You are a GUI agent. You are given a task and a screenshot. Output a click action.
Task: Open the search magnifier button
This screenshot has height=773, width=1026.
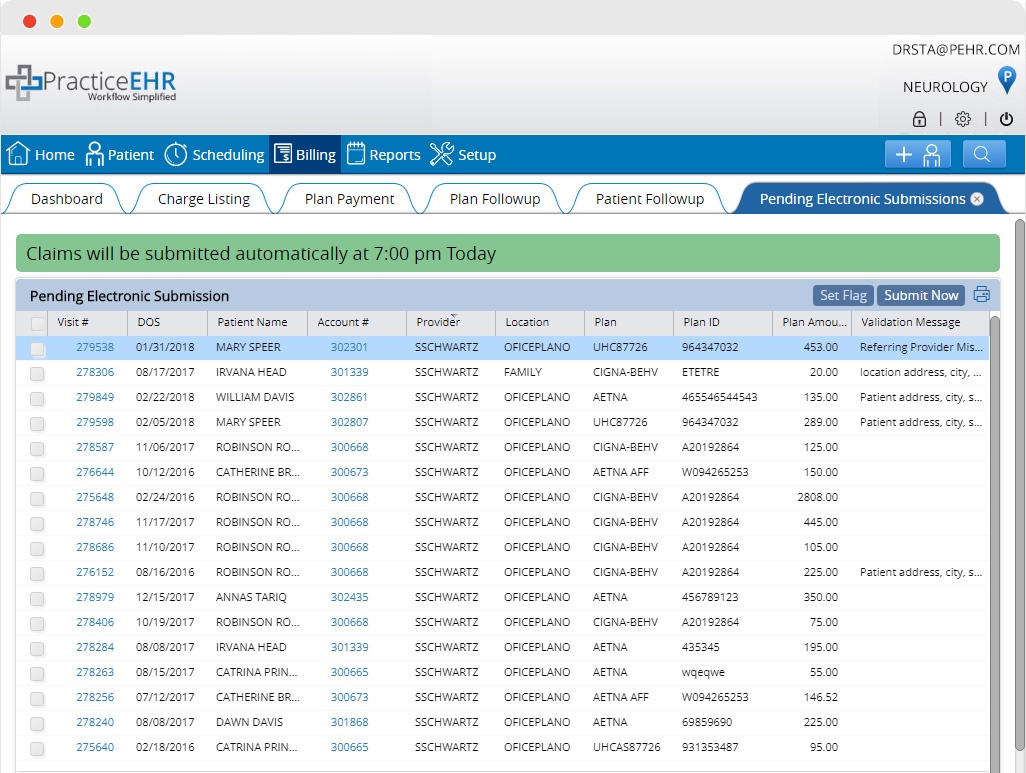coord(983,155)
